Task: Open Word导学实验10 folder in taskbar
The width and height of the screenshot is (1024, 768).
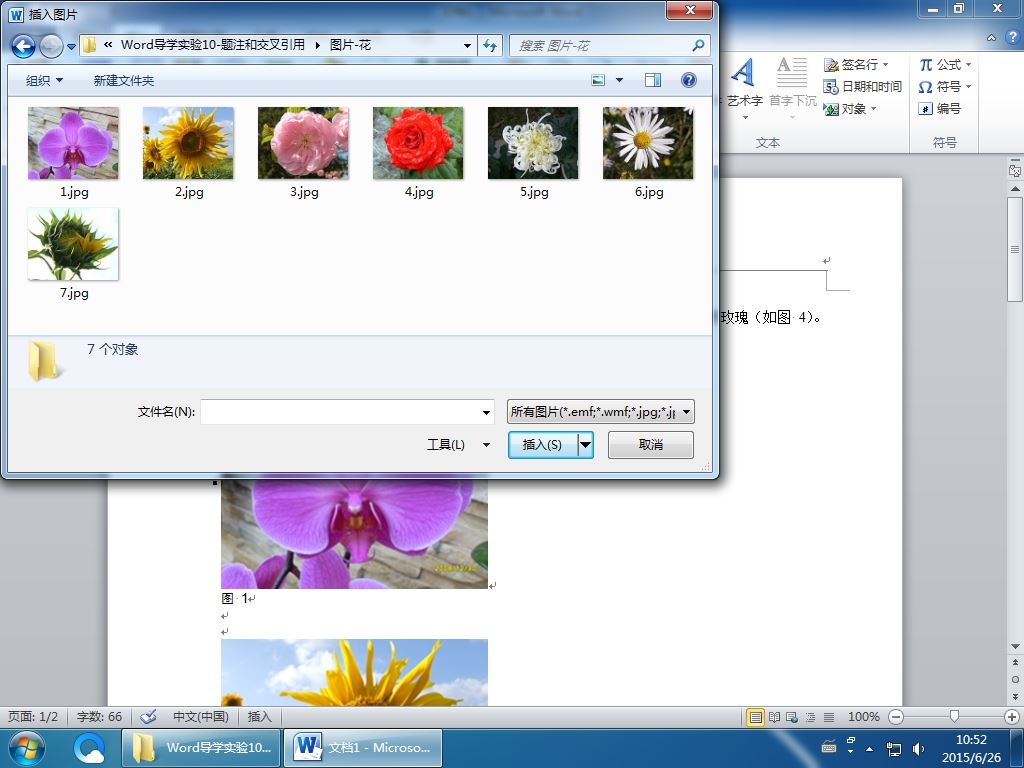Action: (201, 748)
